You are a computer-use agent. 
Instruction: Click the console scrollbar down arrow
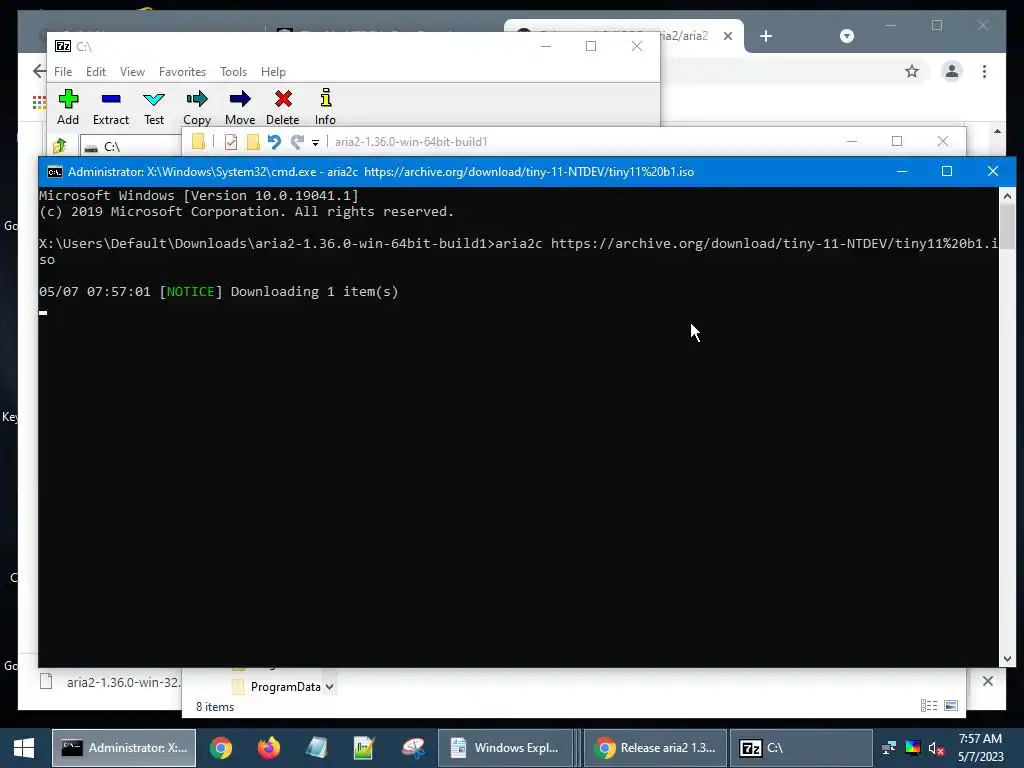1007,659
